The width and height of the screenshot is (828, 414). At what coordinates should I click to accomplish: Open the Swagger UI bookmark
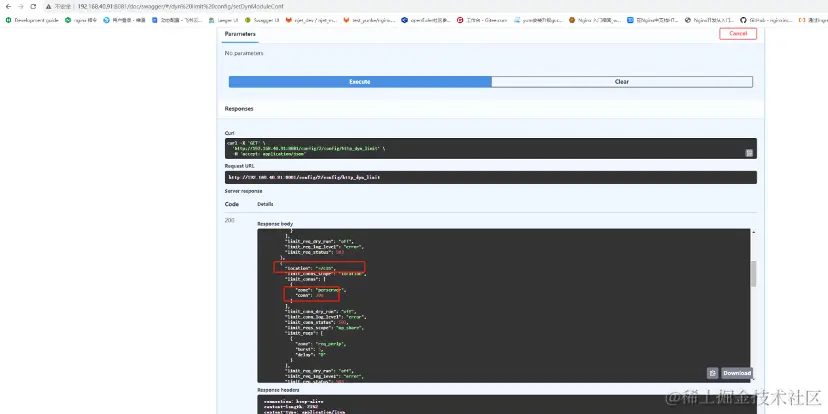[x=262, y=20]
